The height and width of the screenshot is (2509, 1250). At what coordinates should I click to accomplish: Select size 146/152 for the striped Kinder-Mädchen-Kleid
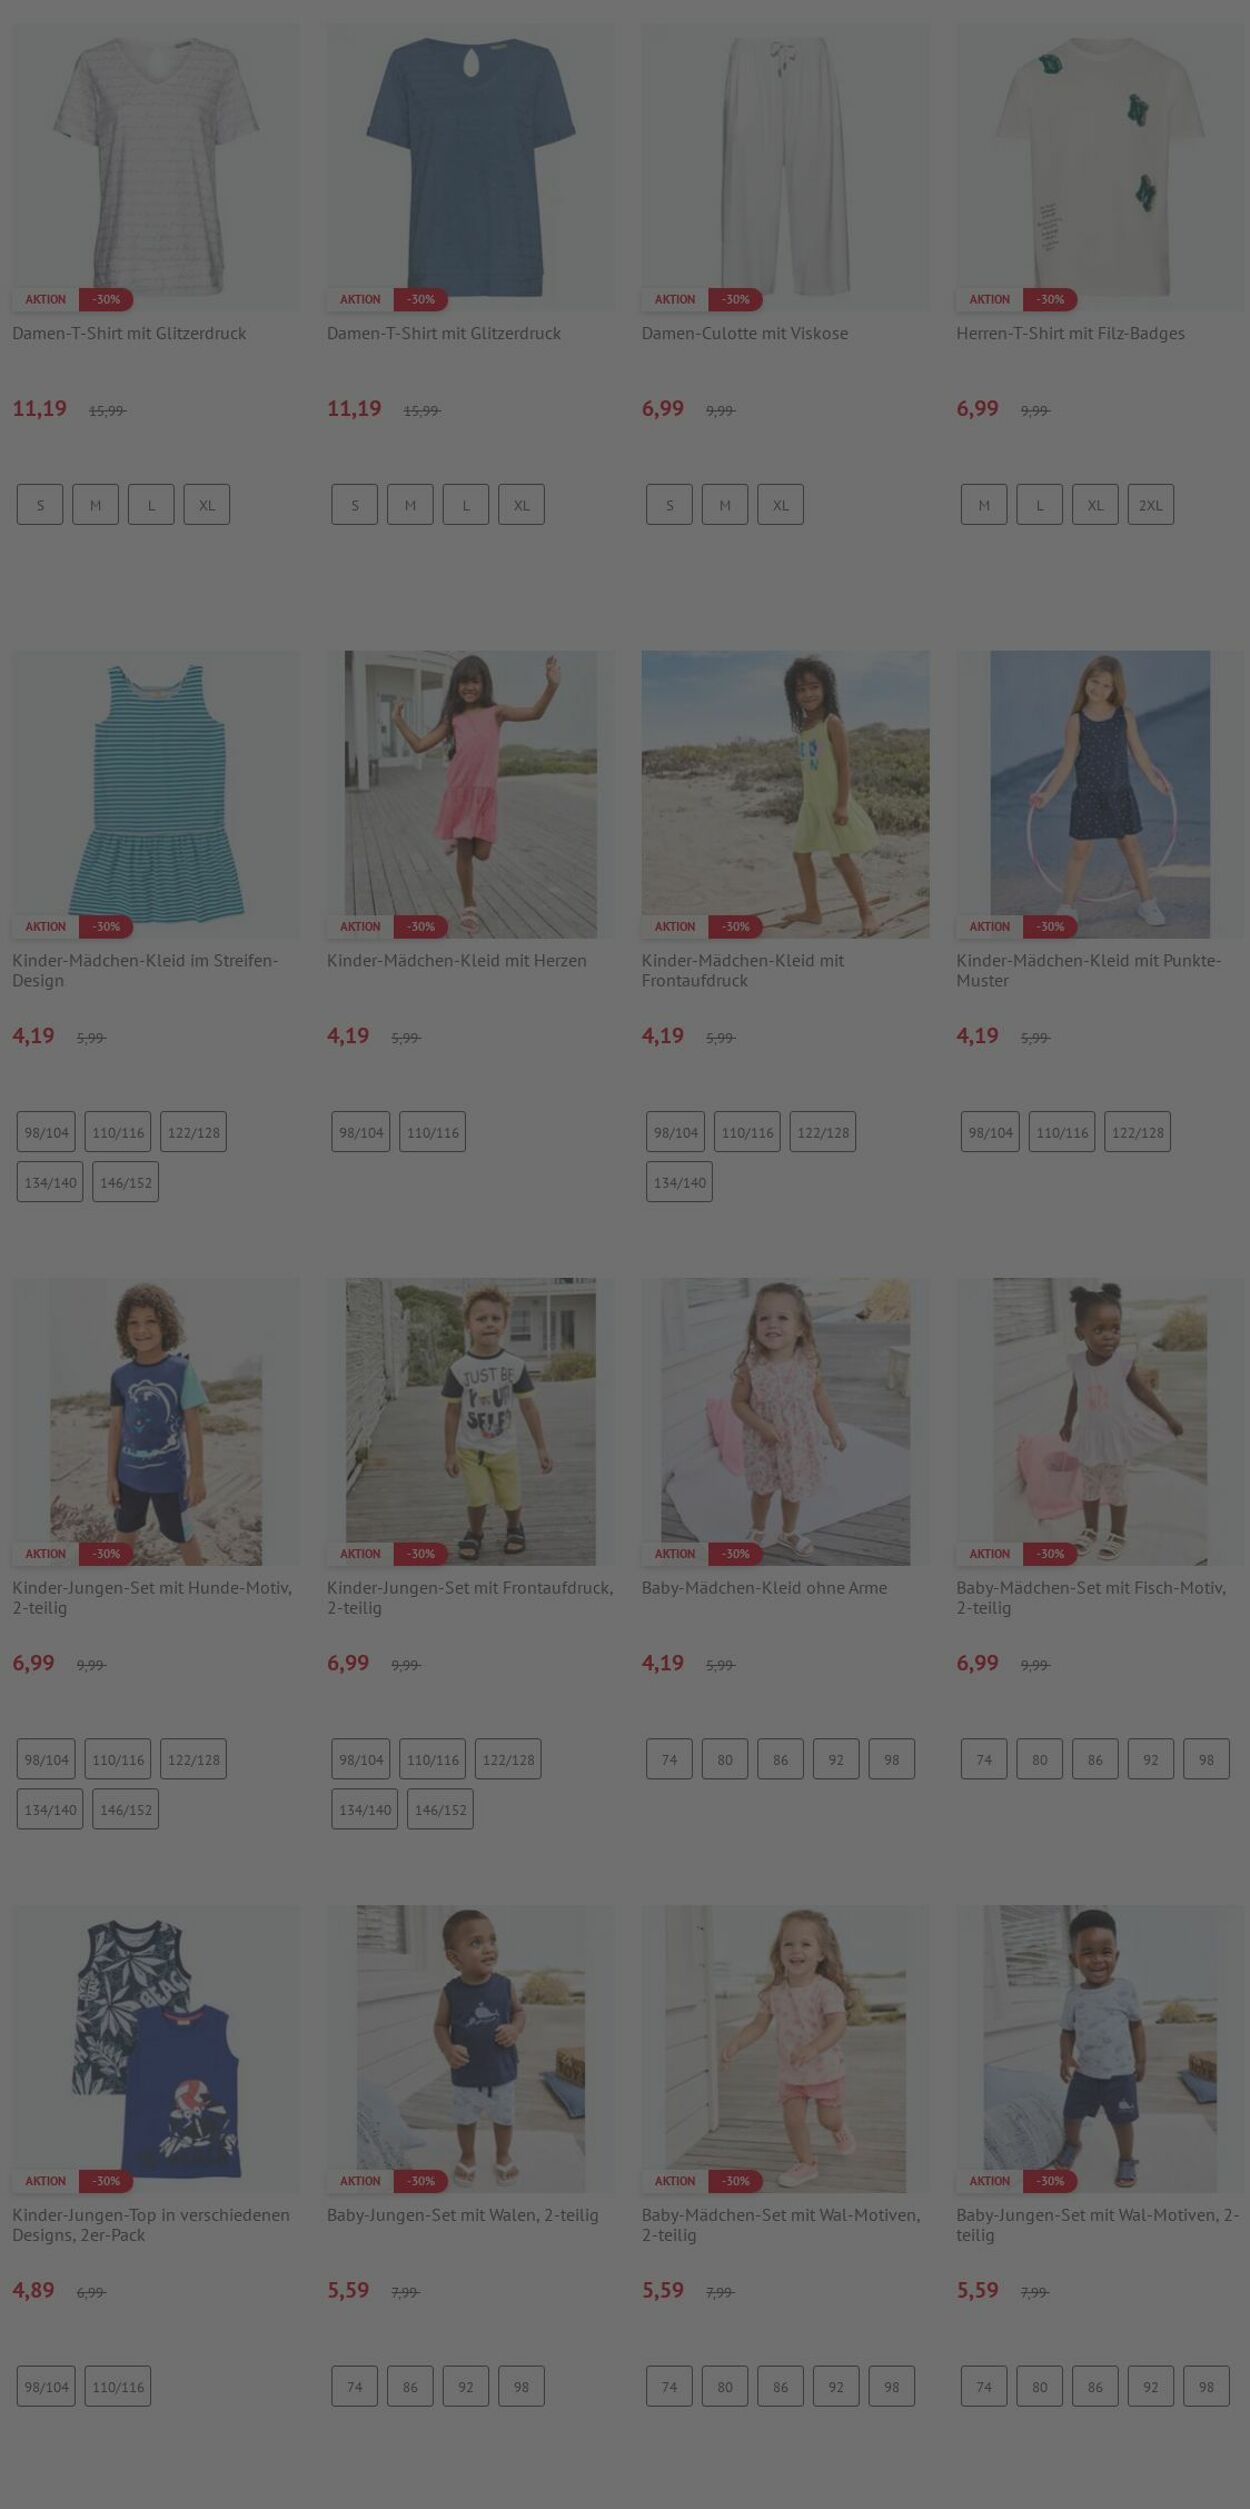(125, 1182)
